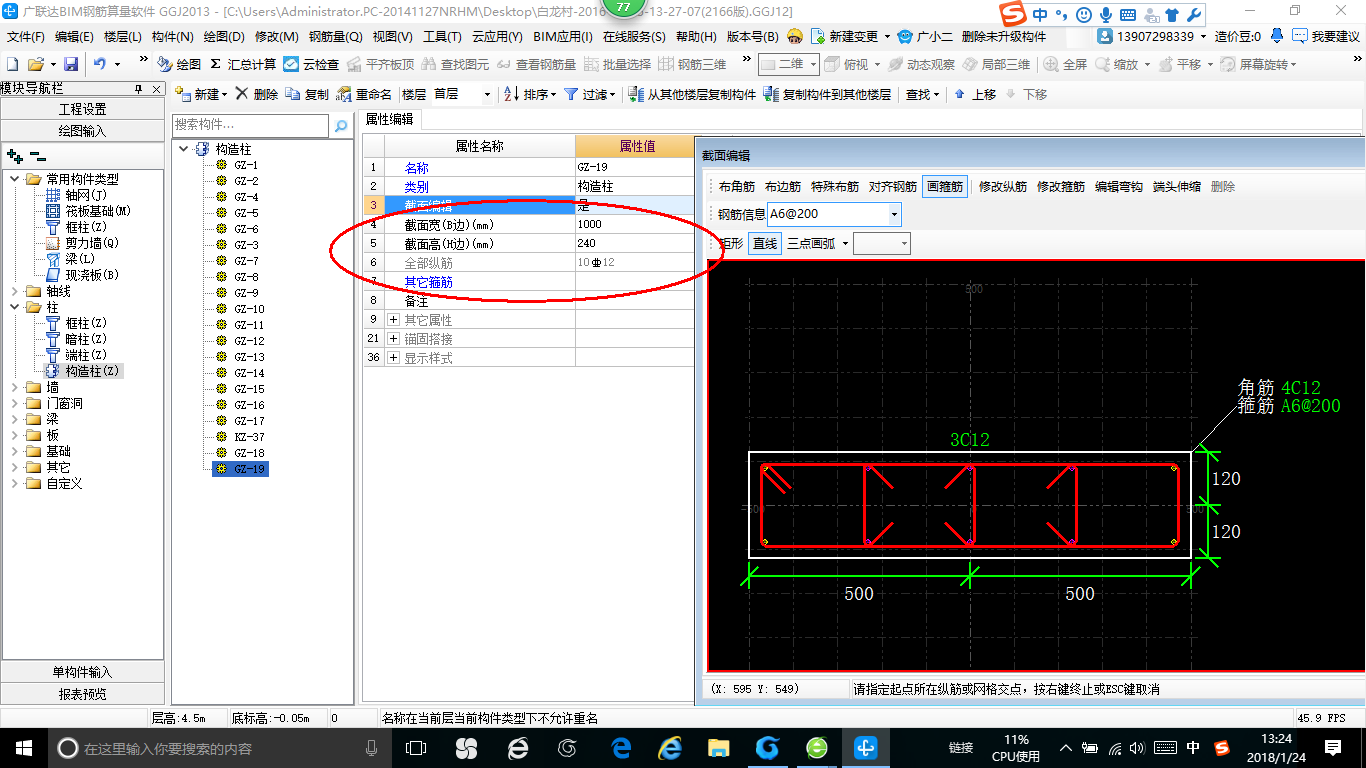Click 广小二 assistant icon
This screenshot has width=1366, height=768.
pos(926,36)
